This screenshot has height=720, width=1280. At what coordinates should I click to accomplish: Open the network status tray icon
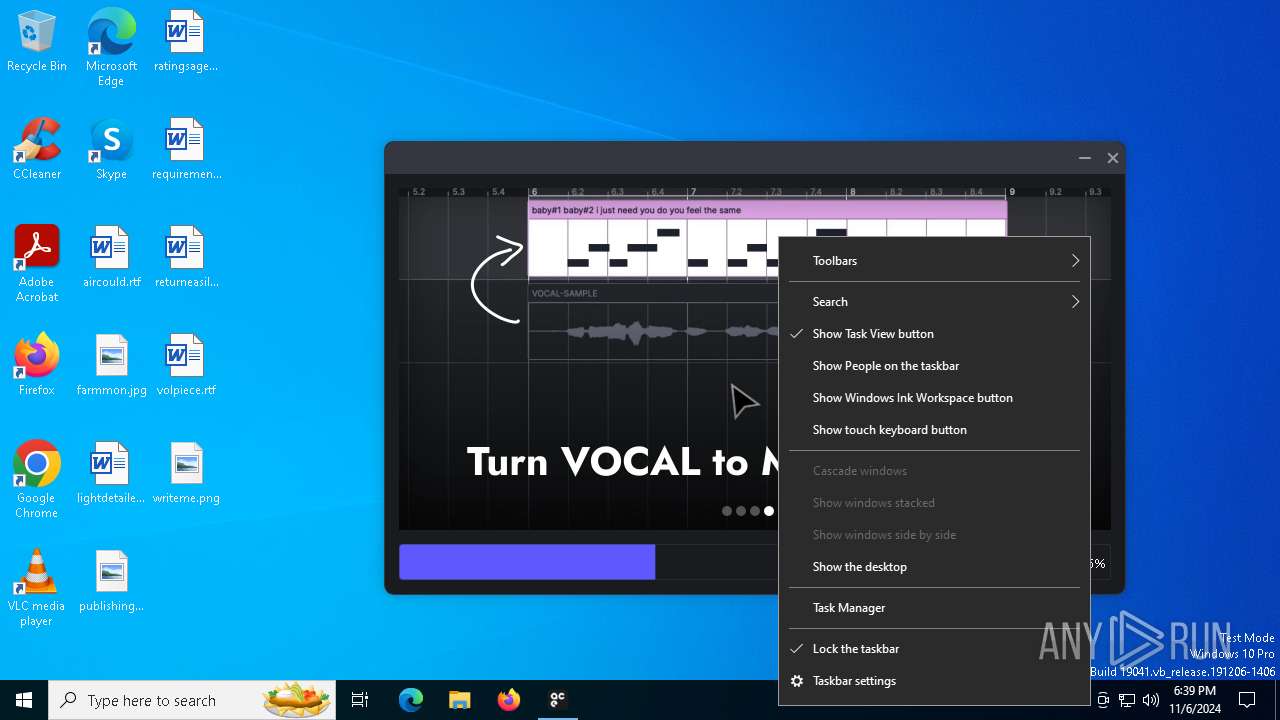point(1127,700)
